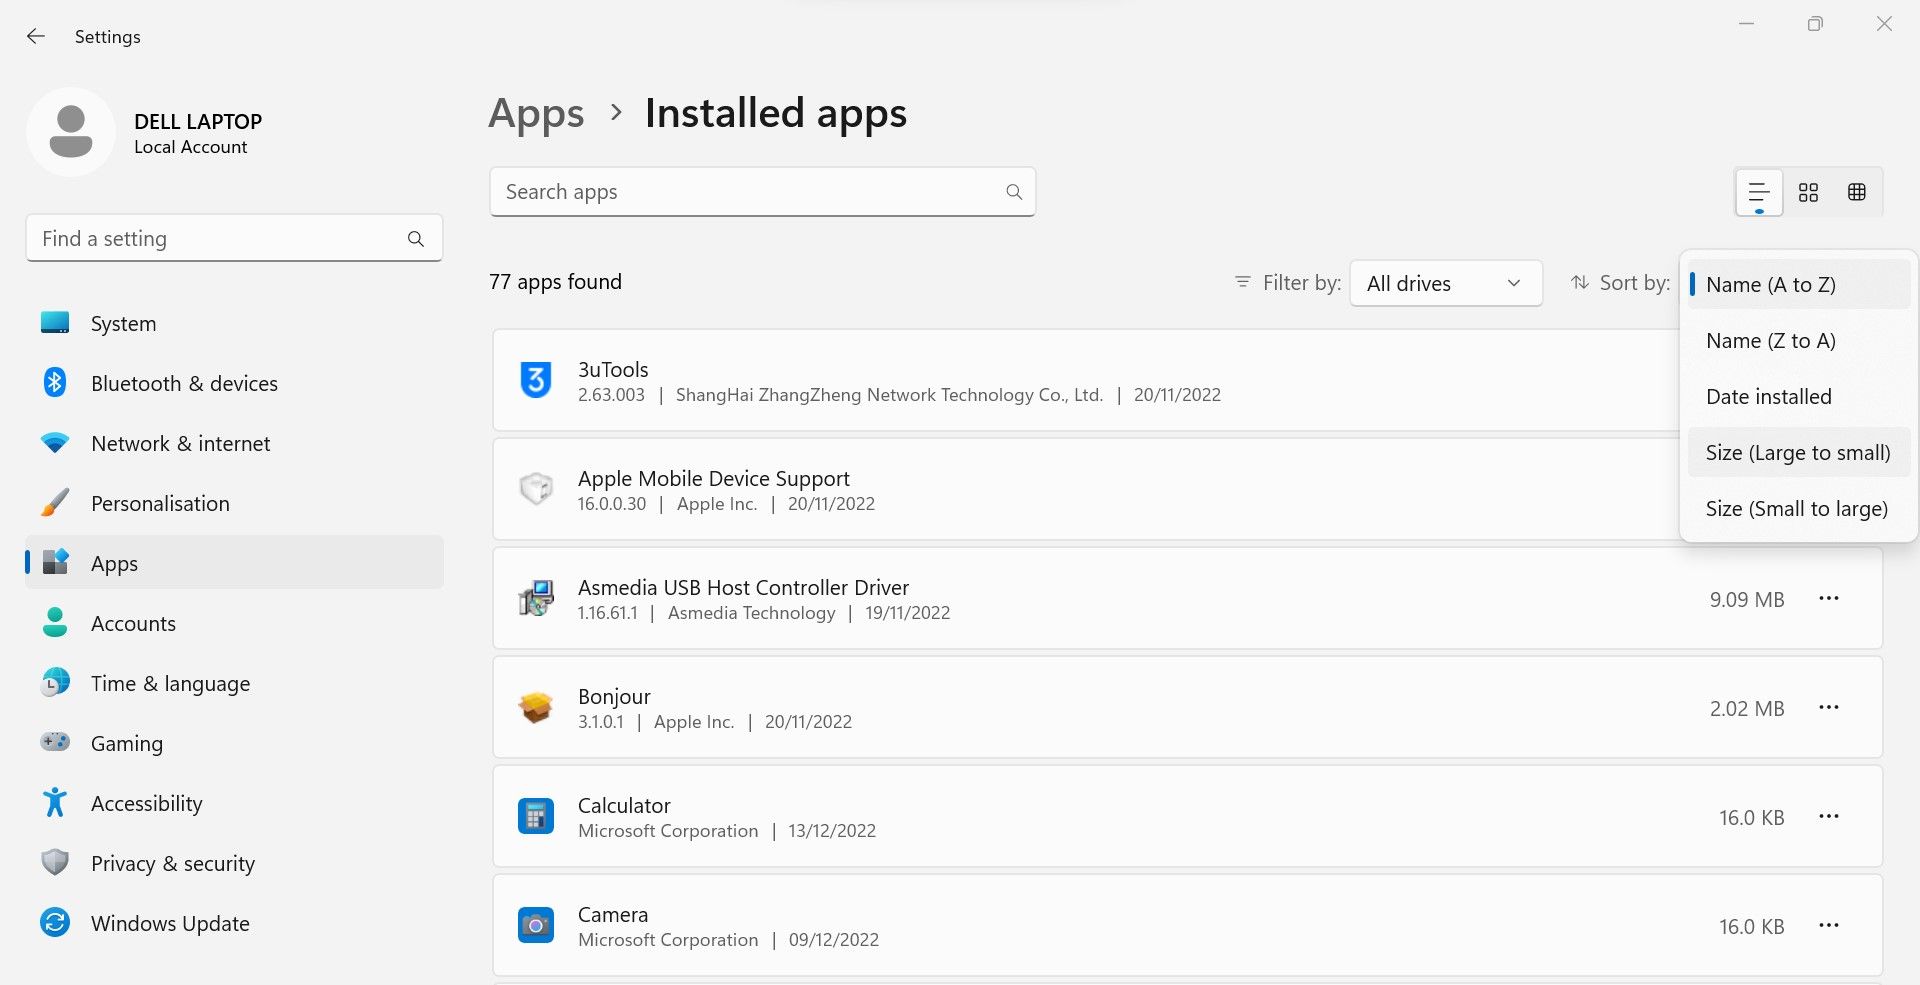
Task: Click search magnifier in Search apps box
Action: click(1014, 192)
